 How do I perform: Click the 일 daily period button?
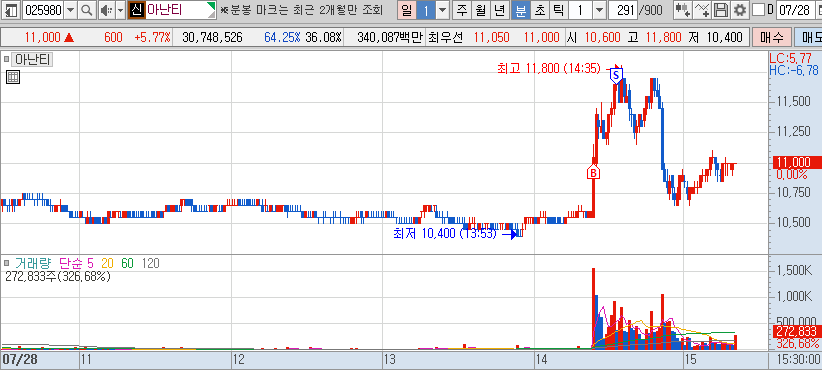point(406,10)
